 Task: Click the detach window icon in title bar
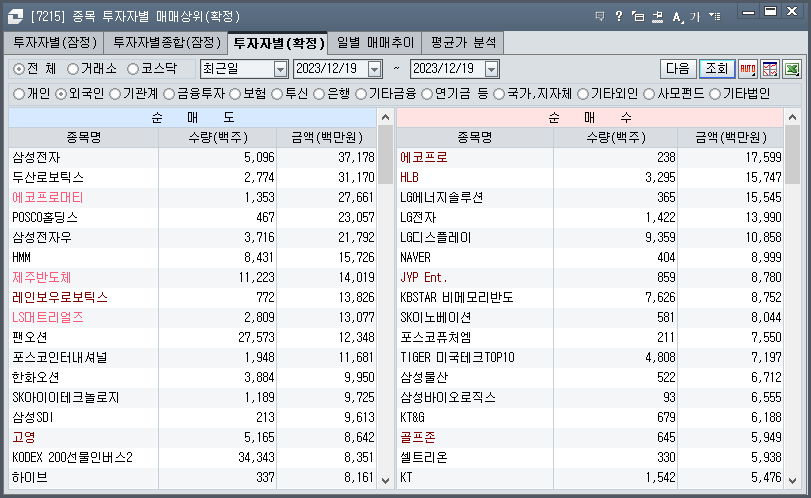coord(638,17)
